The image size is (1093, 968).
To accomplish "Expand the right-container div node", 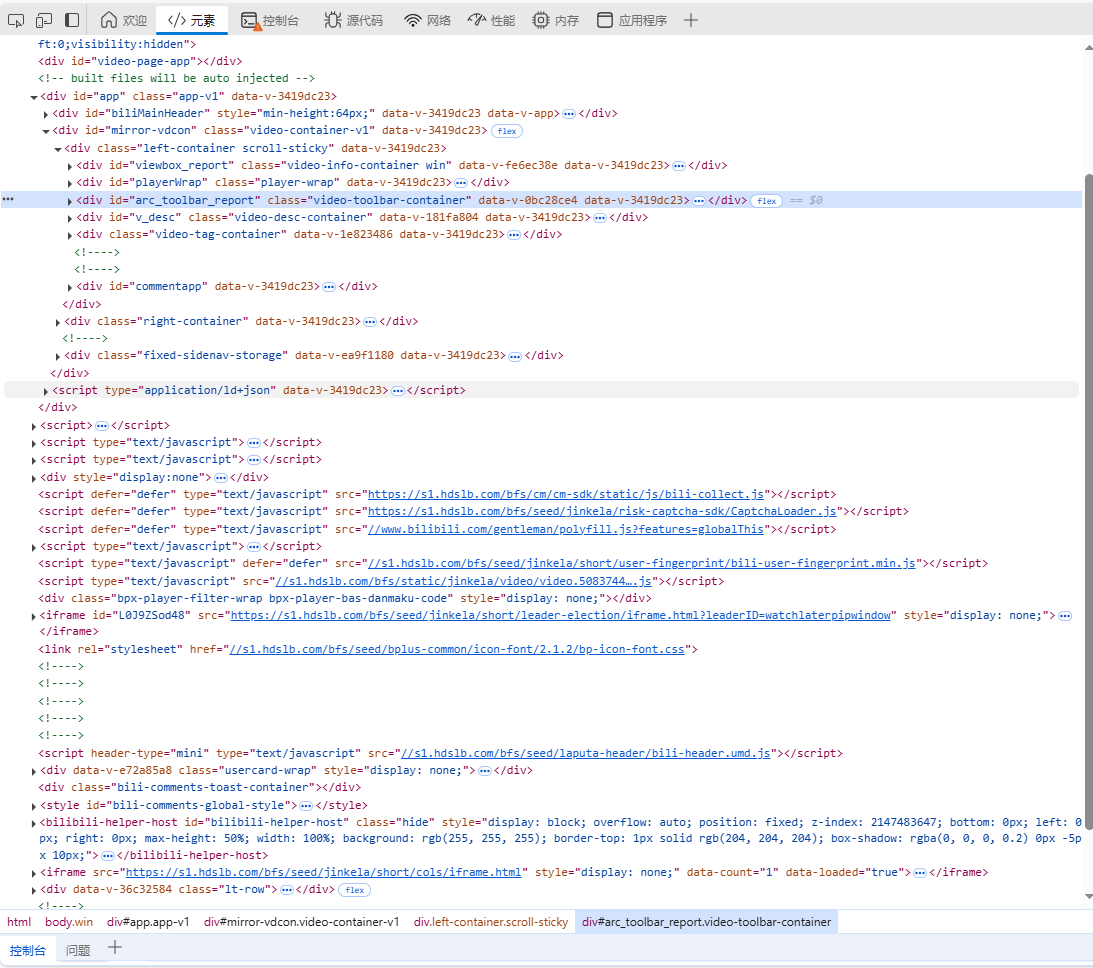I will pos(58,322).
